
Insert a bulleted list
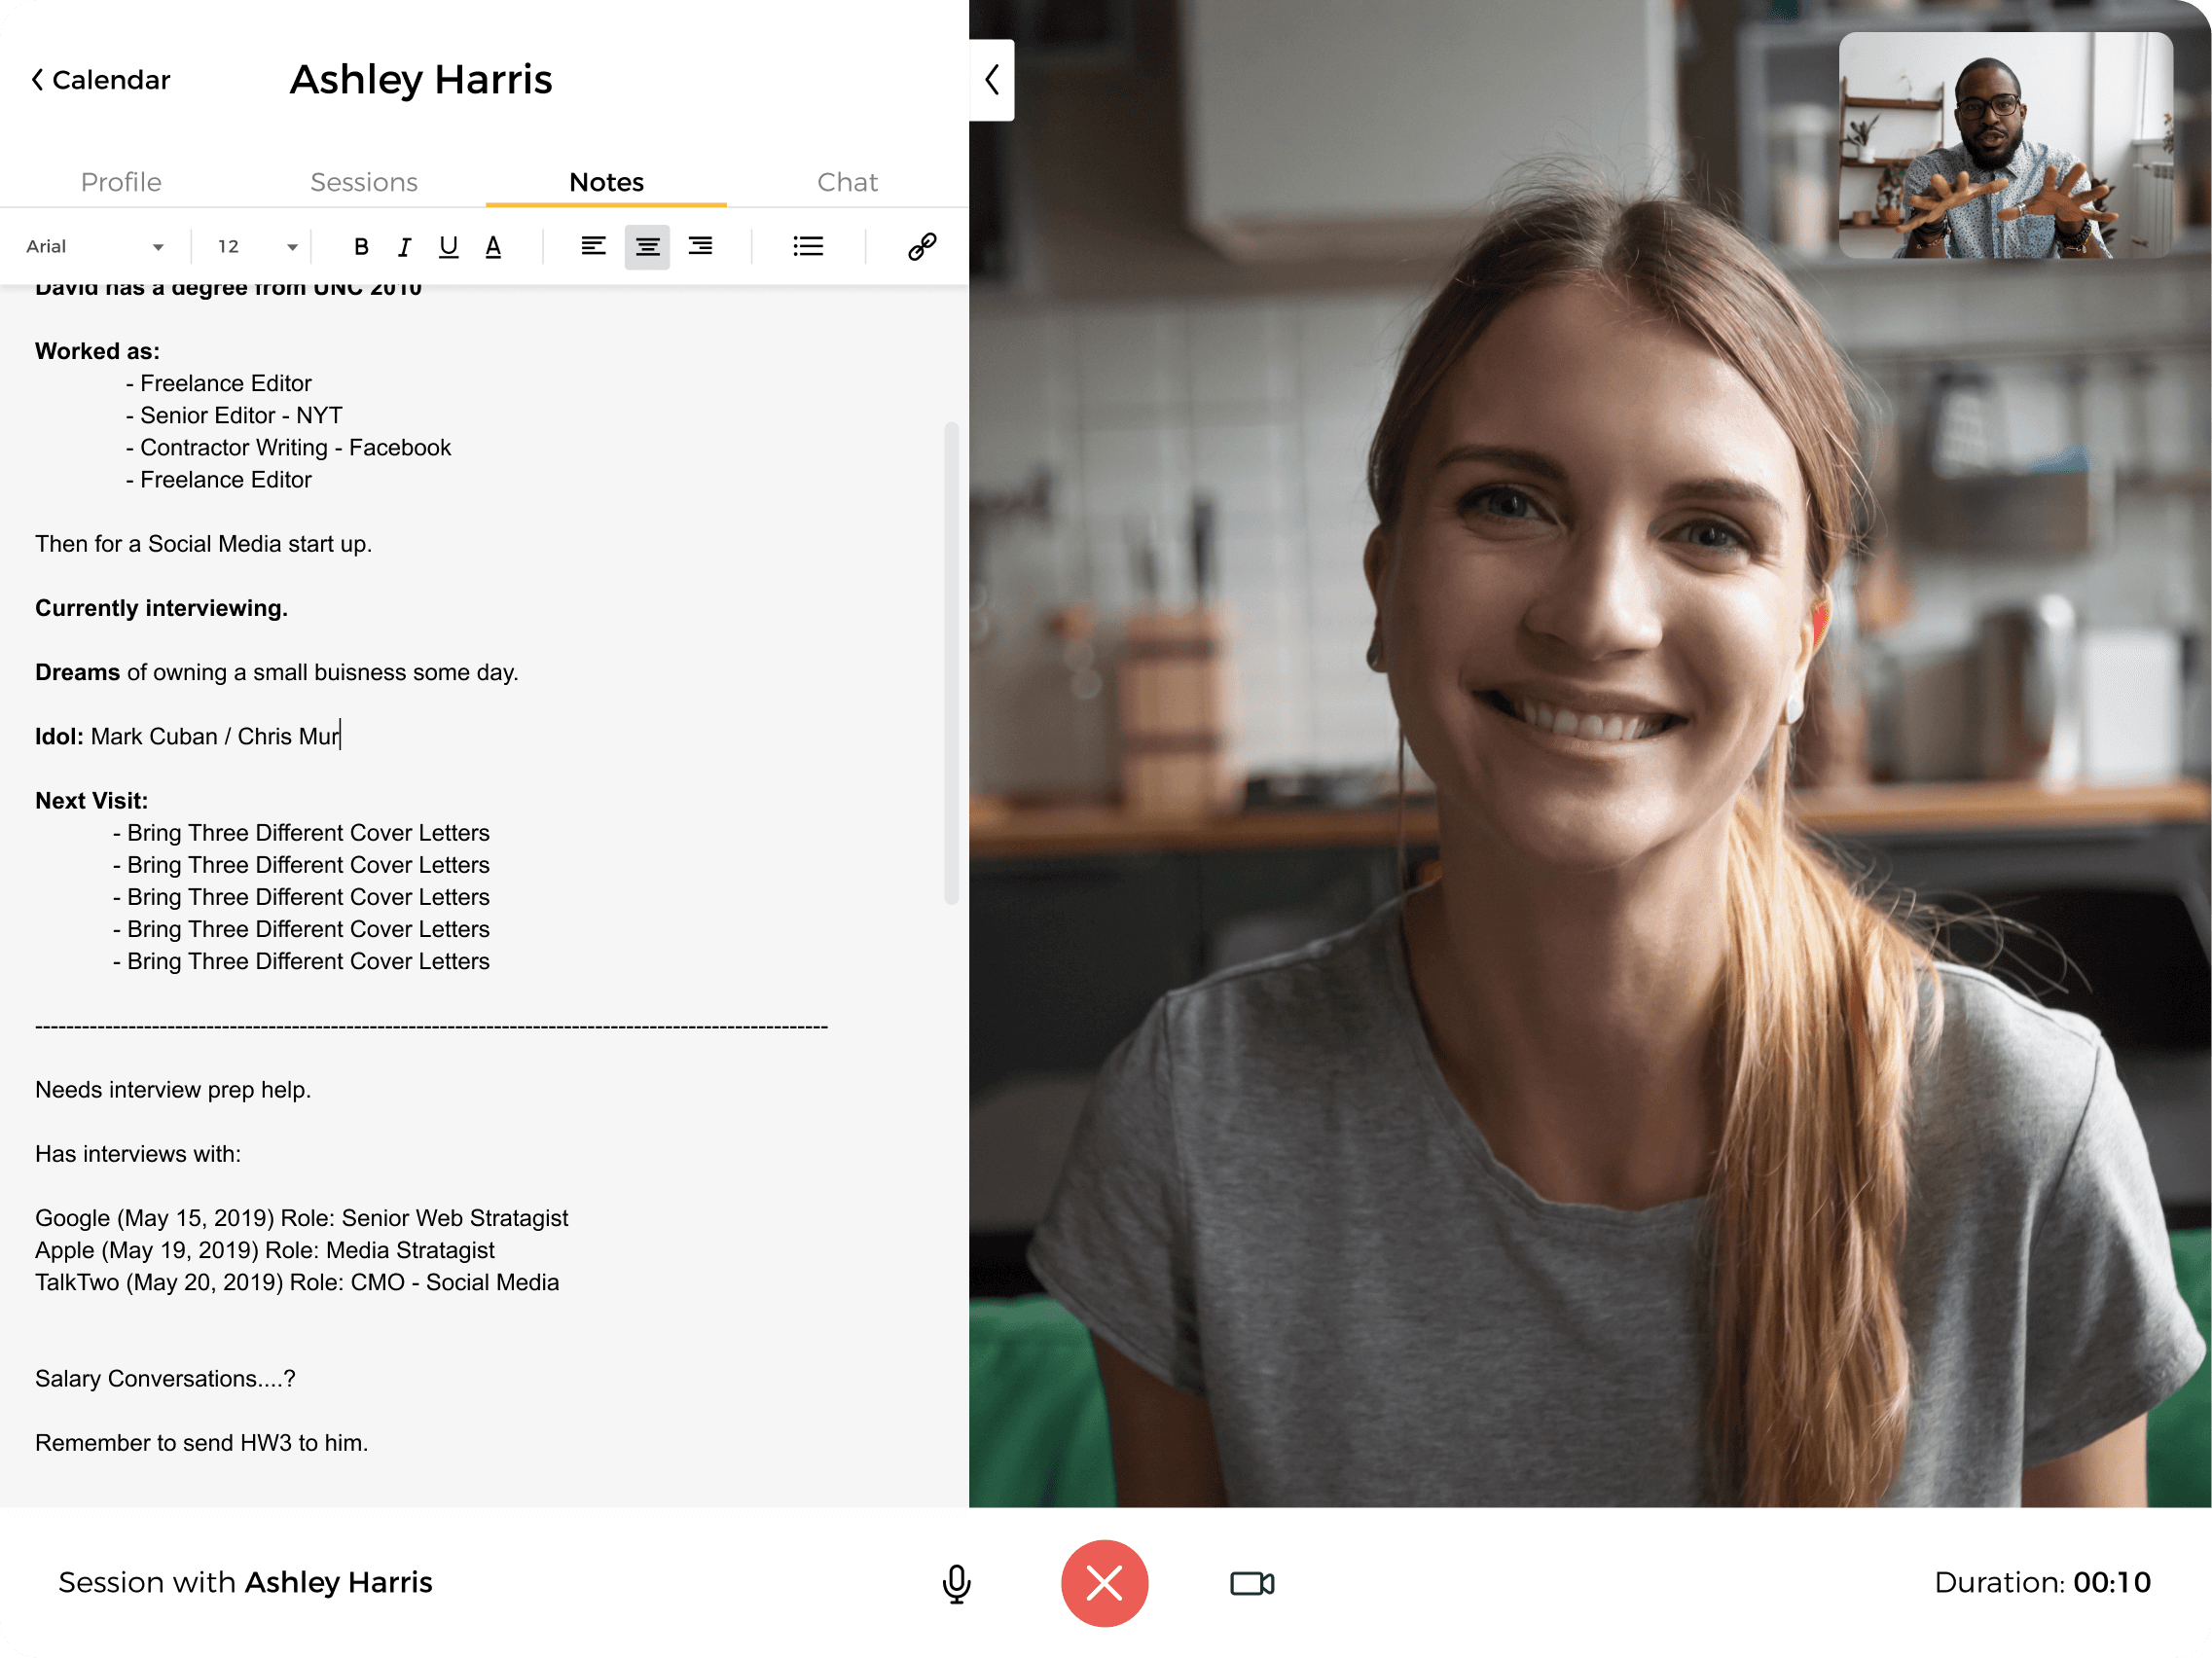(808, 246)
